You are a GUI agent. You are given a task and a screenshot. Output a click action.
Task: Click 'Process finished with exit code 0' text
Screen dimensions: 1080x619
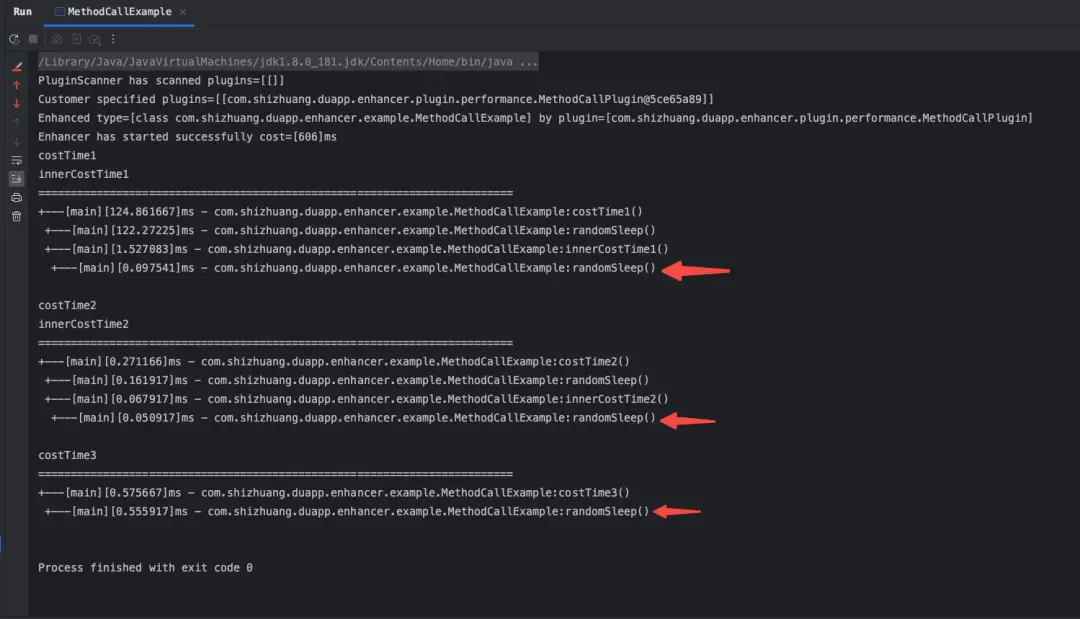coord(145,567)
